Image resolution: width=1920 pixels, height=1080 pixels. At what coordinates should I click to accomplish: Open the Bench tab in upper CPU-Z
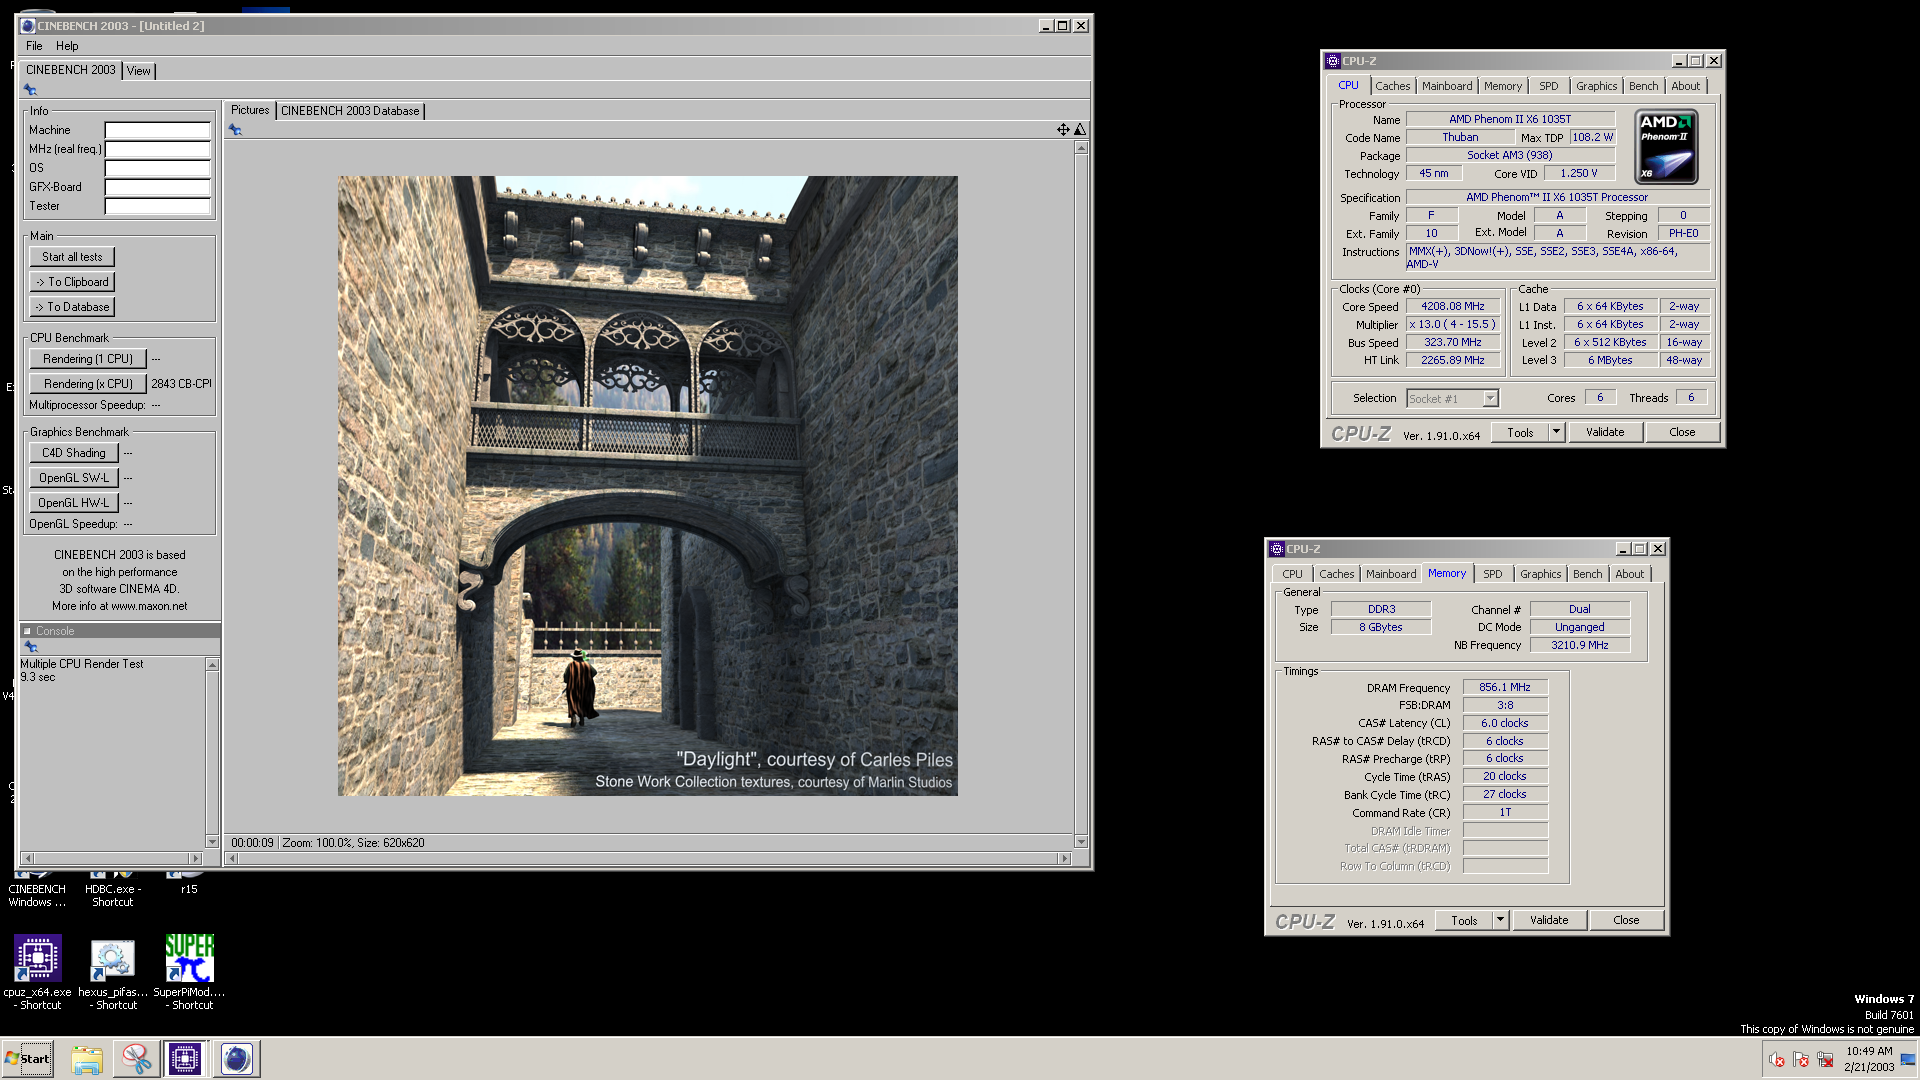pos(1643,86)
